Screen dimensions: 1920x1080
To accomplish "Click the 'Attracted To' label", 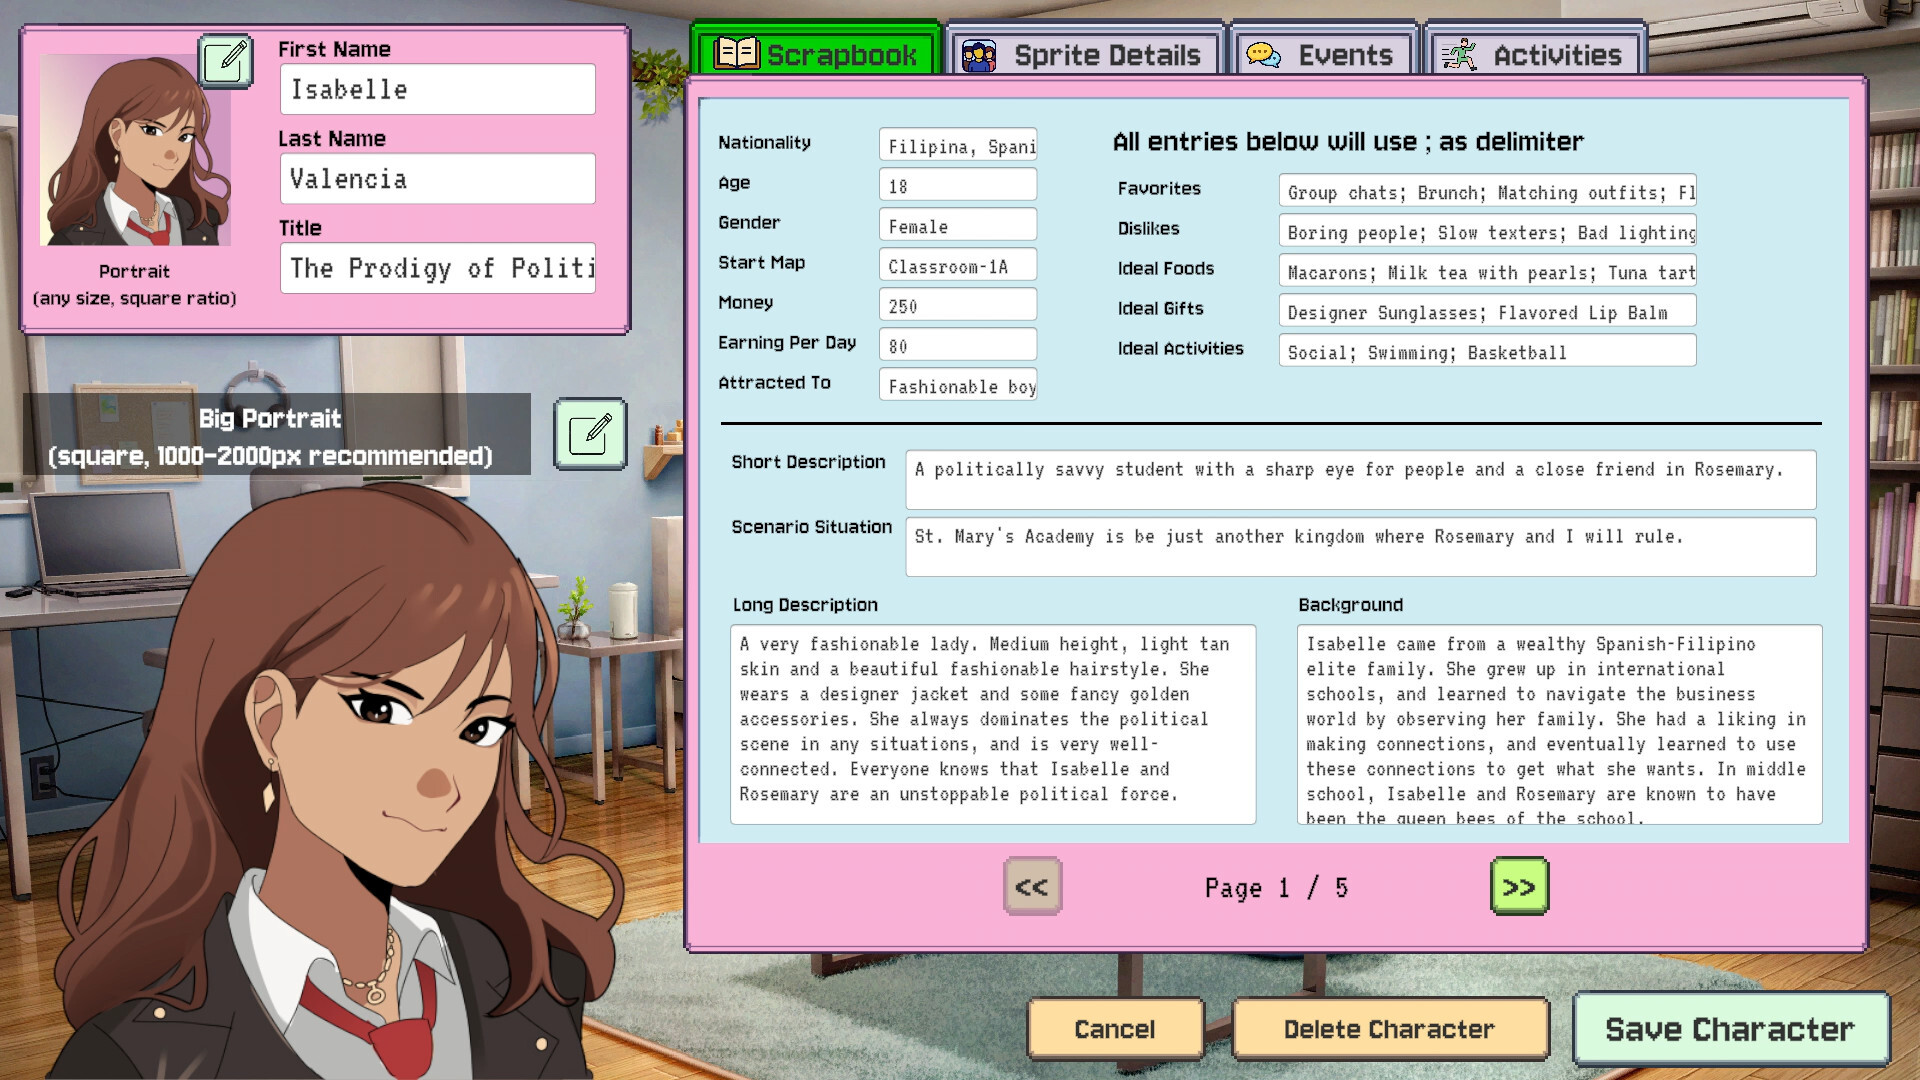I will pyautogui.click(x=774, y=382).
